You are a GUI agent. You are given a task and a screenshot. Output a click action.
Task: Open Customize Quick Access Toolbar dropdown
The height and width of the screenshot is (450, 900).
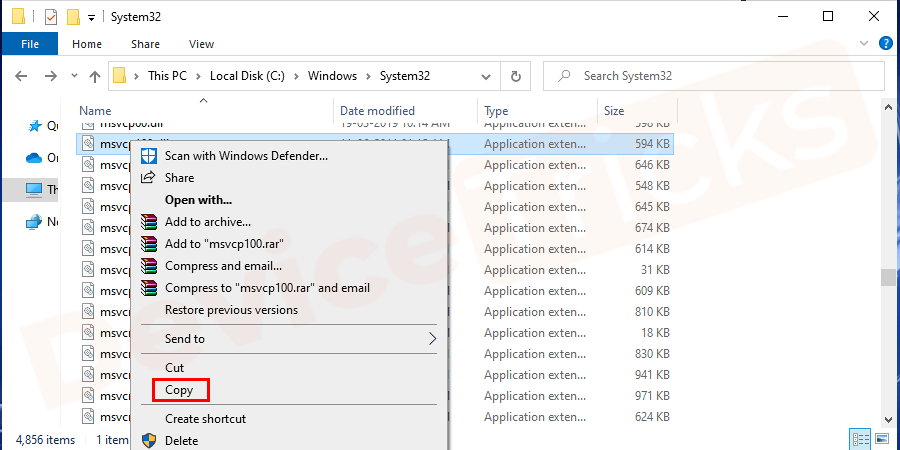tap(91, 18)
